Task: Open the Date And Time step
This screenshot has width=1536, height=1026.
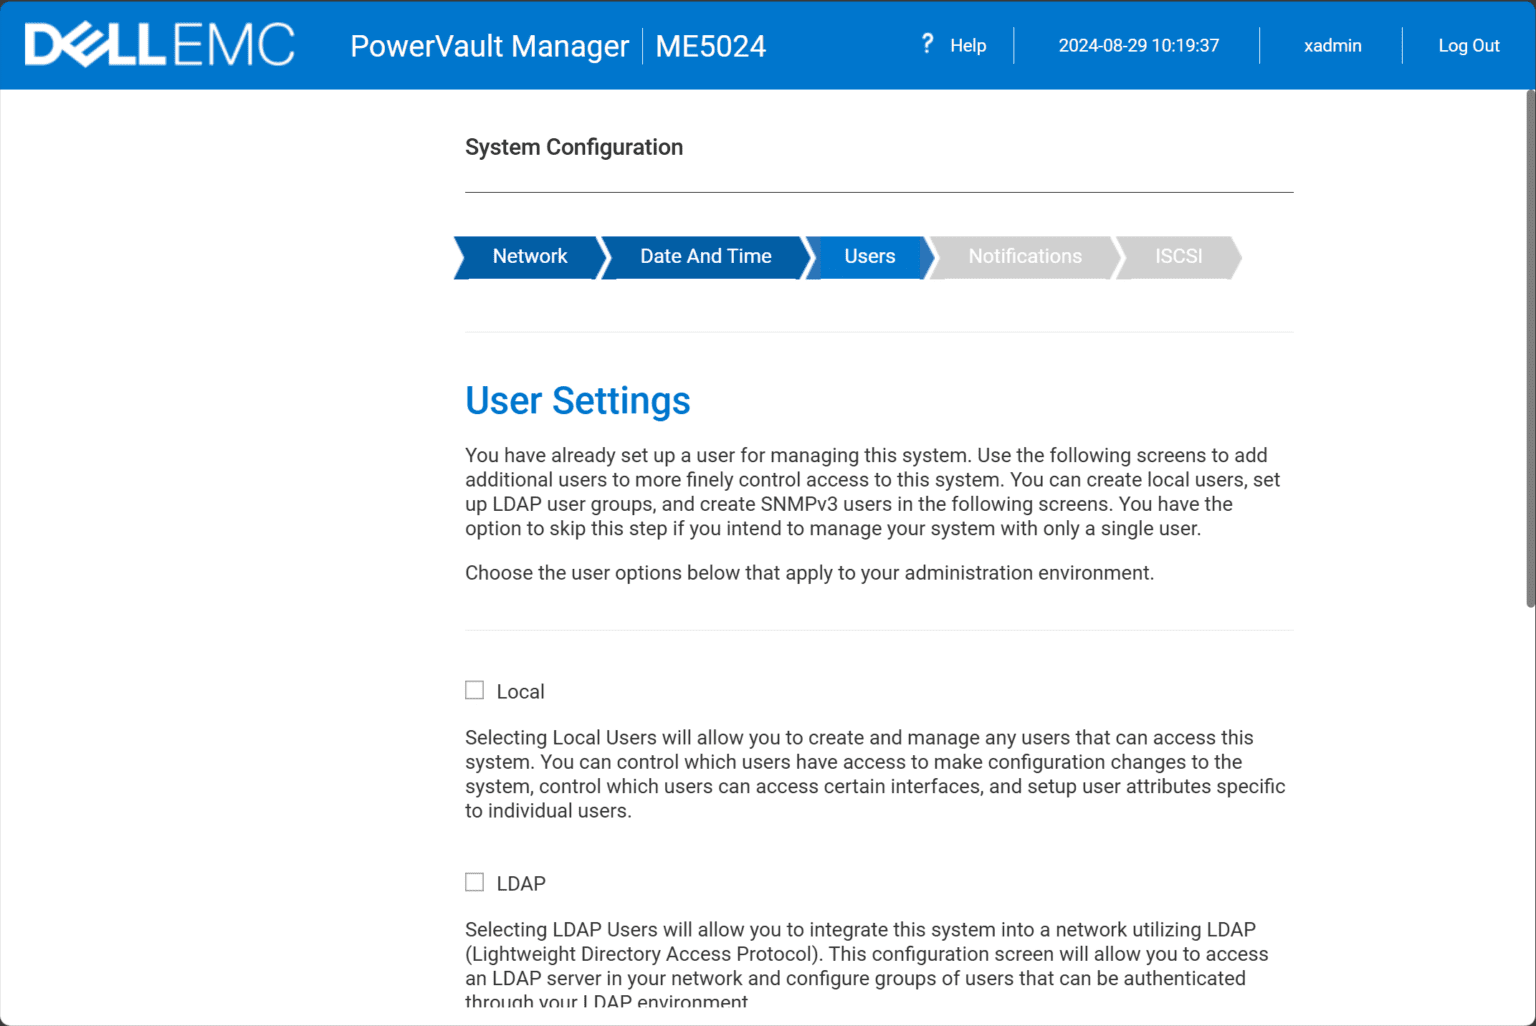Action: 705,257
